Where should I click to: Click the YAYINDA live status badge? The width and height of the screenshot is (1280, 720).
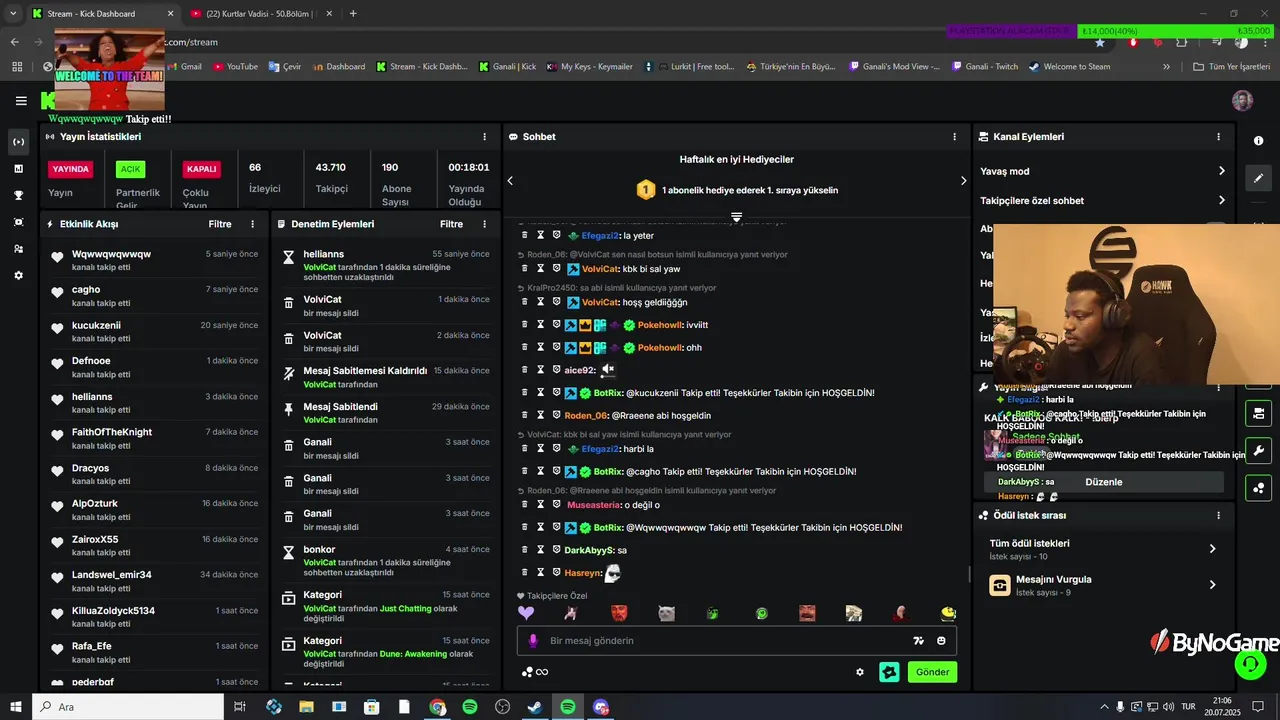click(x=71, y=169)
